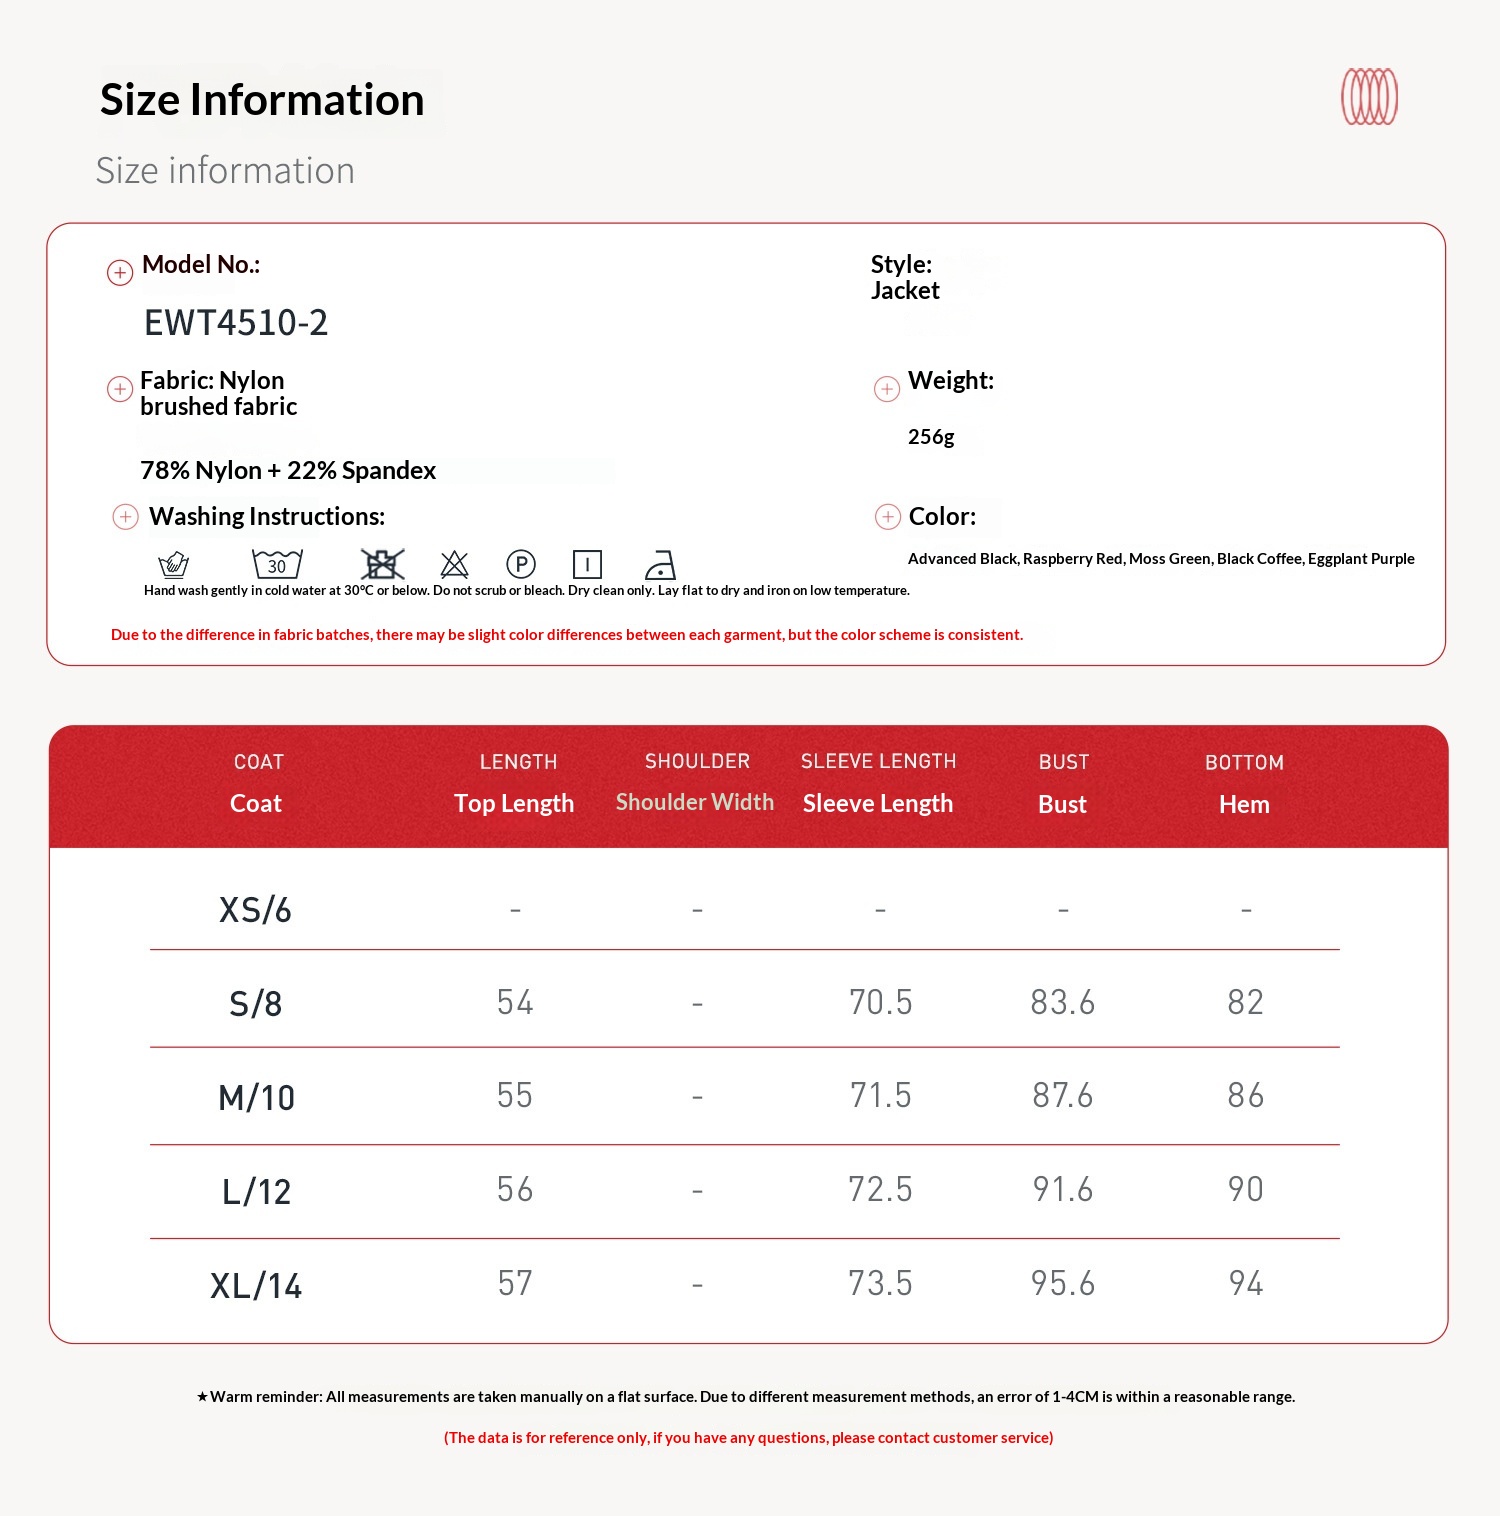Select the Sleeve Length column header
The image size is (1500, 1516).
878,803
